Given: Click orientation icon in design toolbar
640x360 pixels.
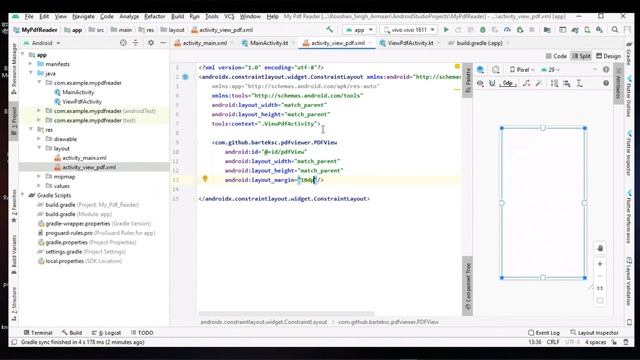Looking at the screenshot, I should (x=495, y=70).
